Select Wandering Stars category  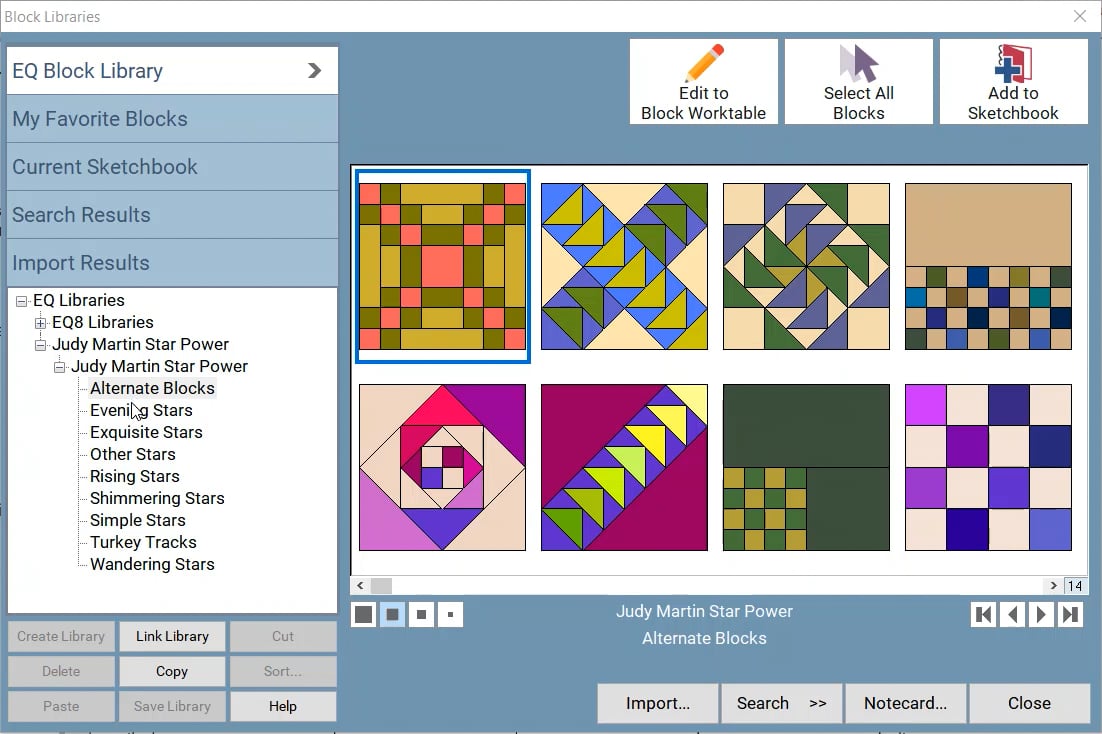(x=152, y=565)
